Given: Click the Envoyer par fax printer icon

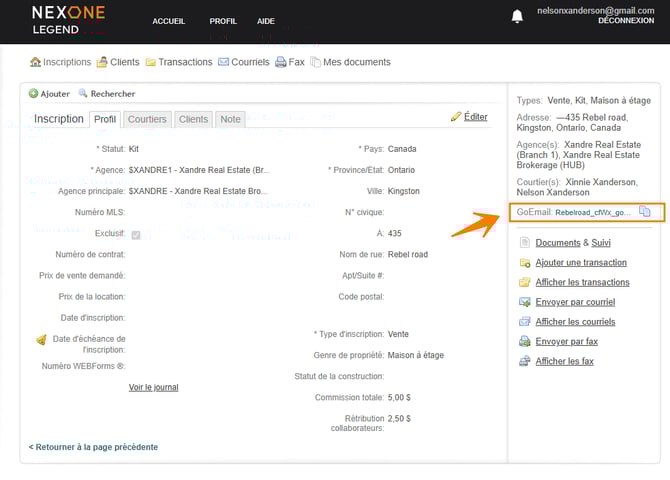Looking at the screenshot, I should coord(525,341).
